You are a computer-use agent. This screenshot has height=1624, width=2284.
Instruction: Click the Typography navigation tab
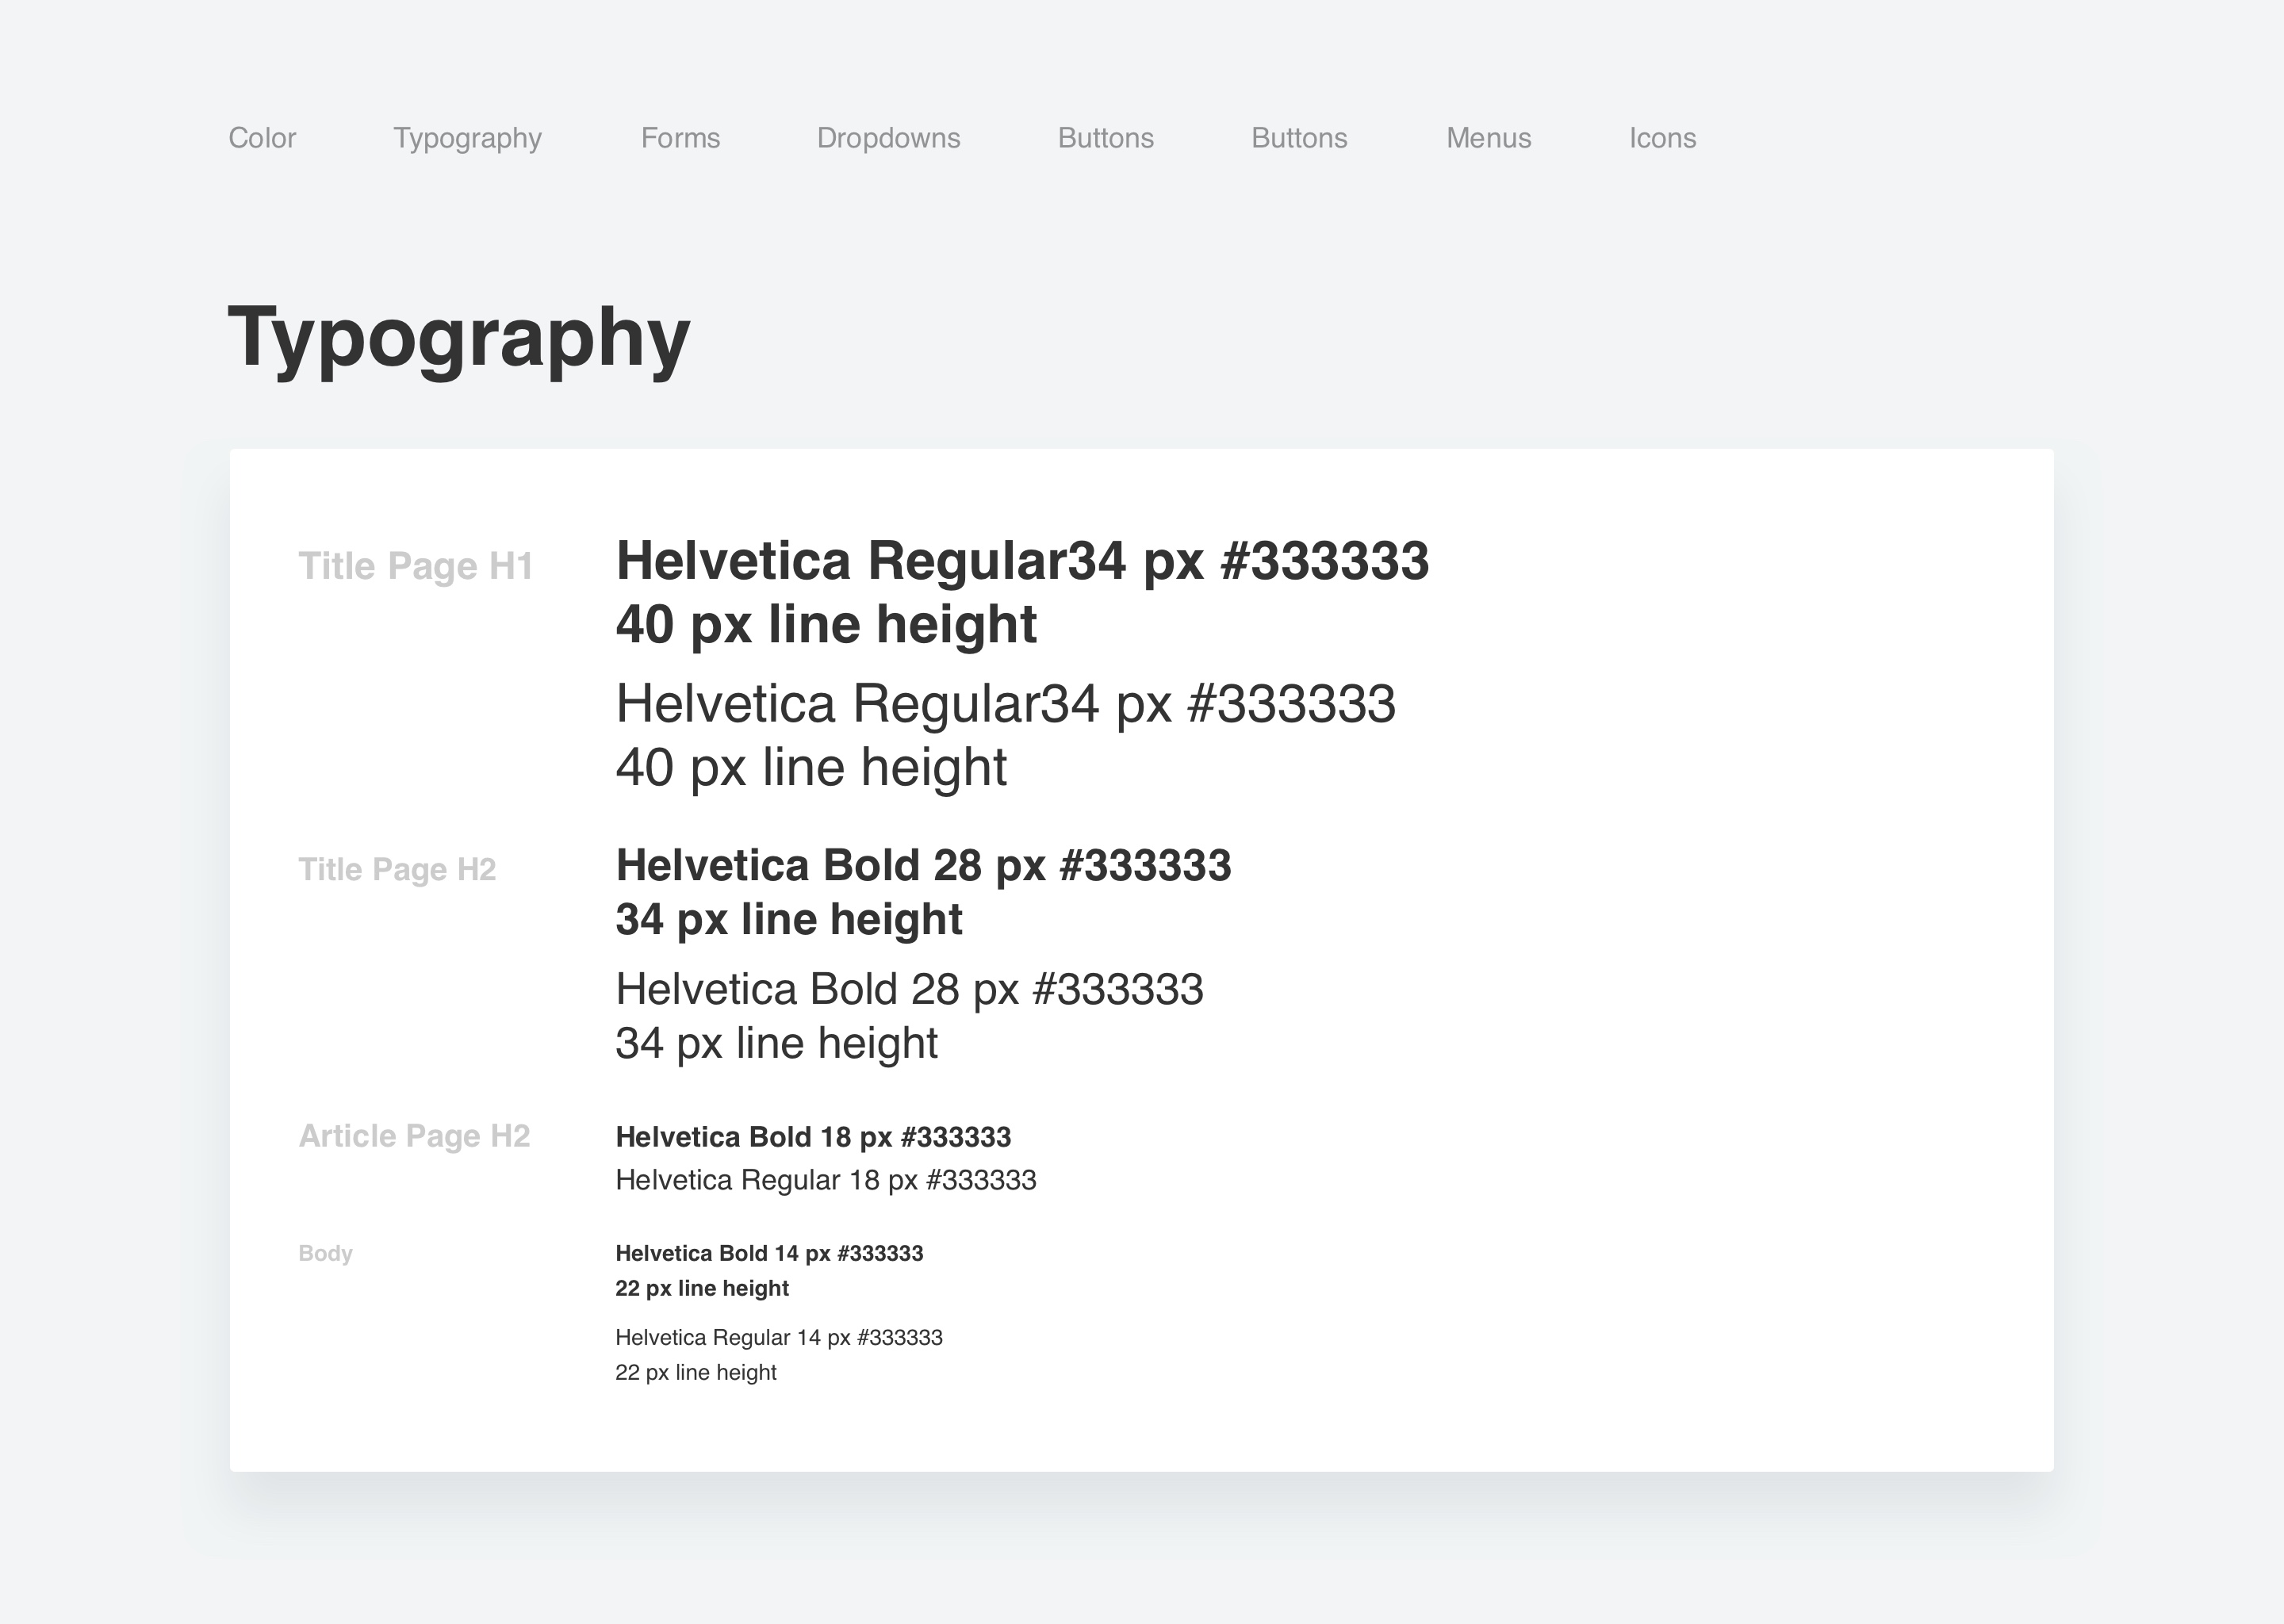click(x=467, y=138)
